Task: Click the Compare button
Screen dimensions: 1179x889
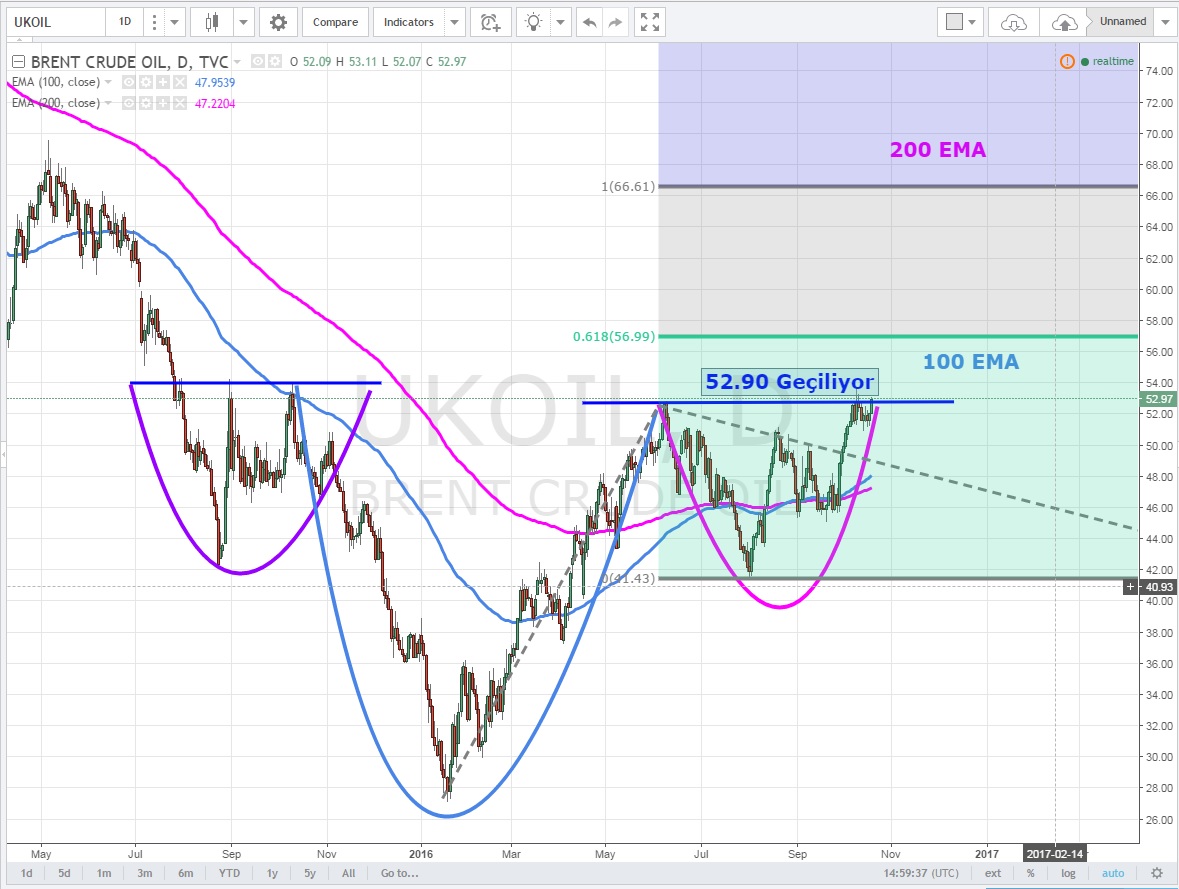Action: [x=335, y=22]
